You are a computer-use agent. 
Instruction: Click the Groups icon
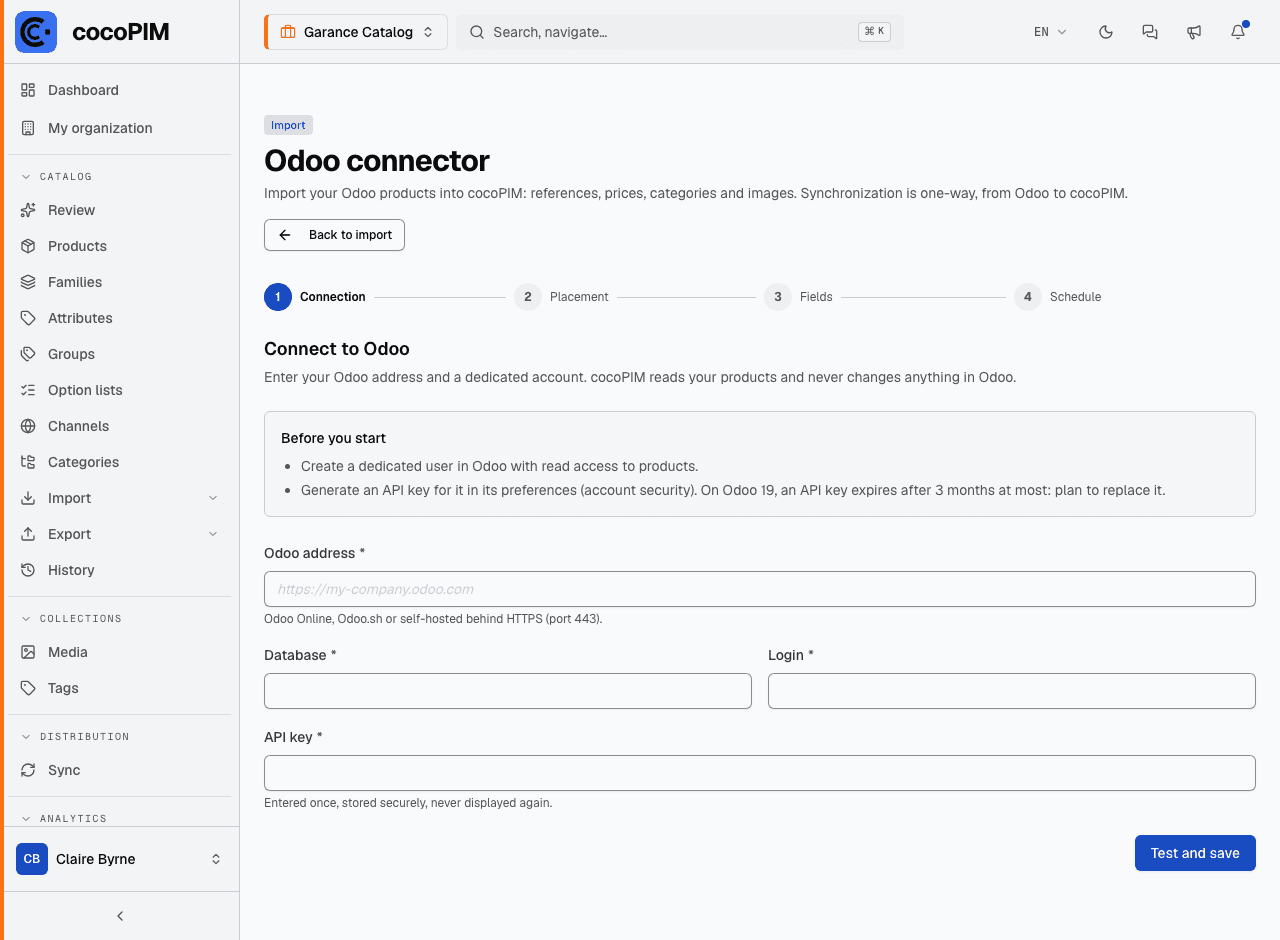pos(28,354)
